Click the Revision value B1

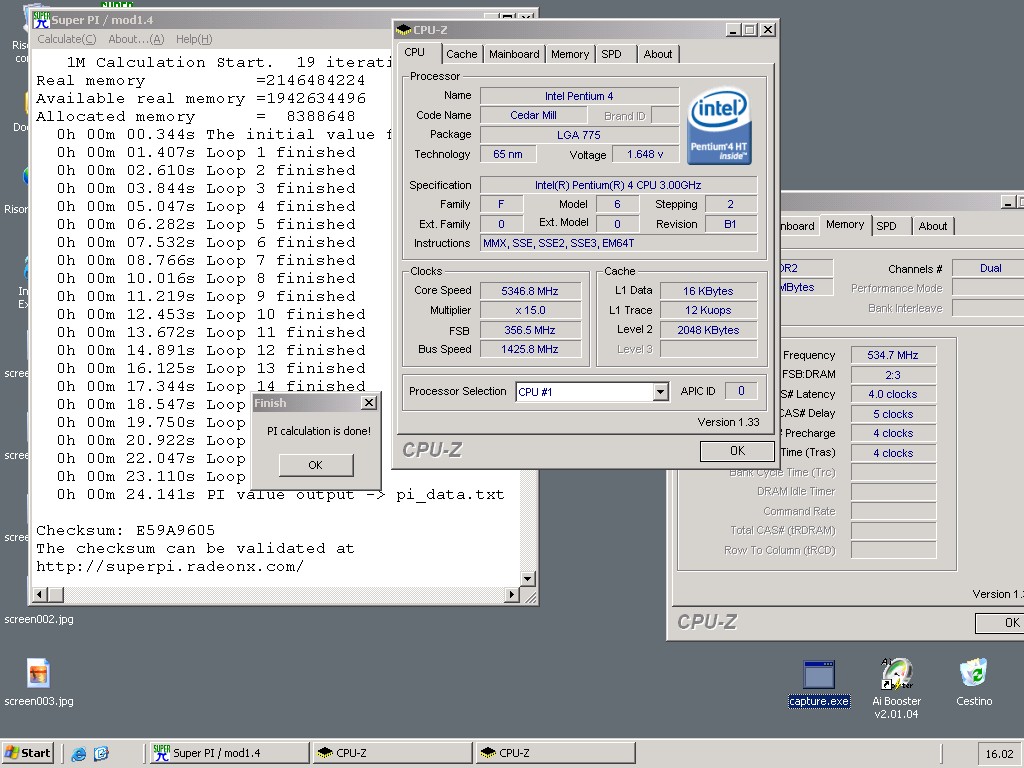[x=730, y=224]
